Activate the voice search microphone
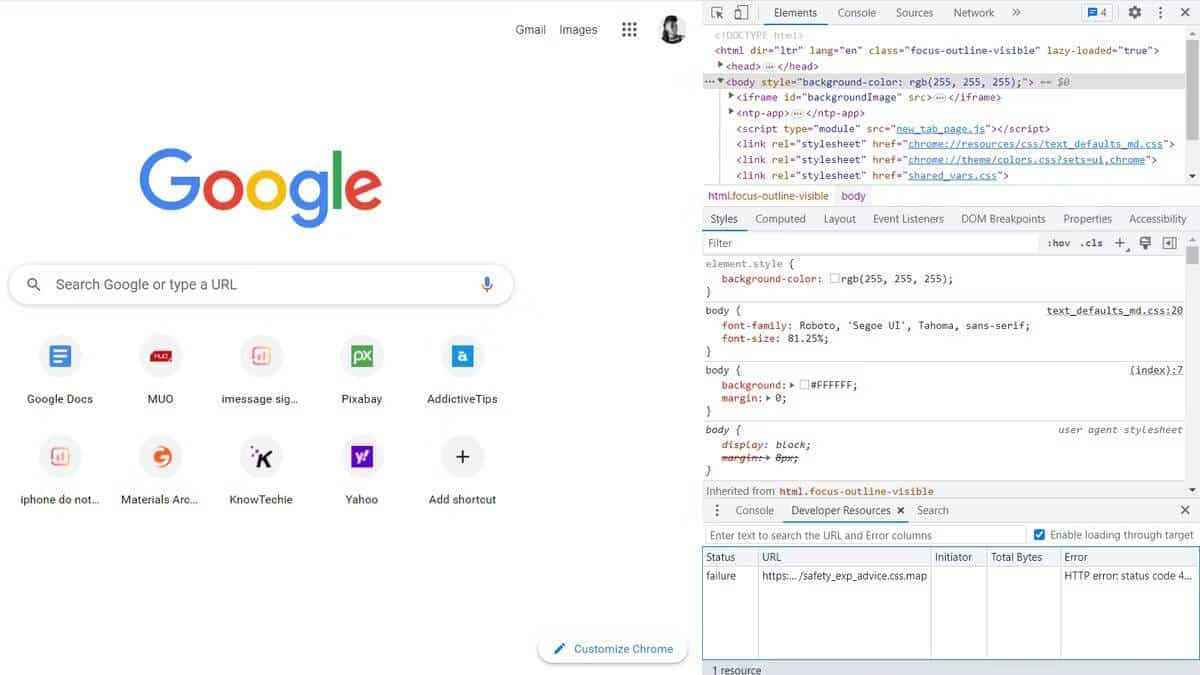Screen dimensions: 1200x675 (x=487, y=284)
